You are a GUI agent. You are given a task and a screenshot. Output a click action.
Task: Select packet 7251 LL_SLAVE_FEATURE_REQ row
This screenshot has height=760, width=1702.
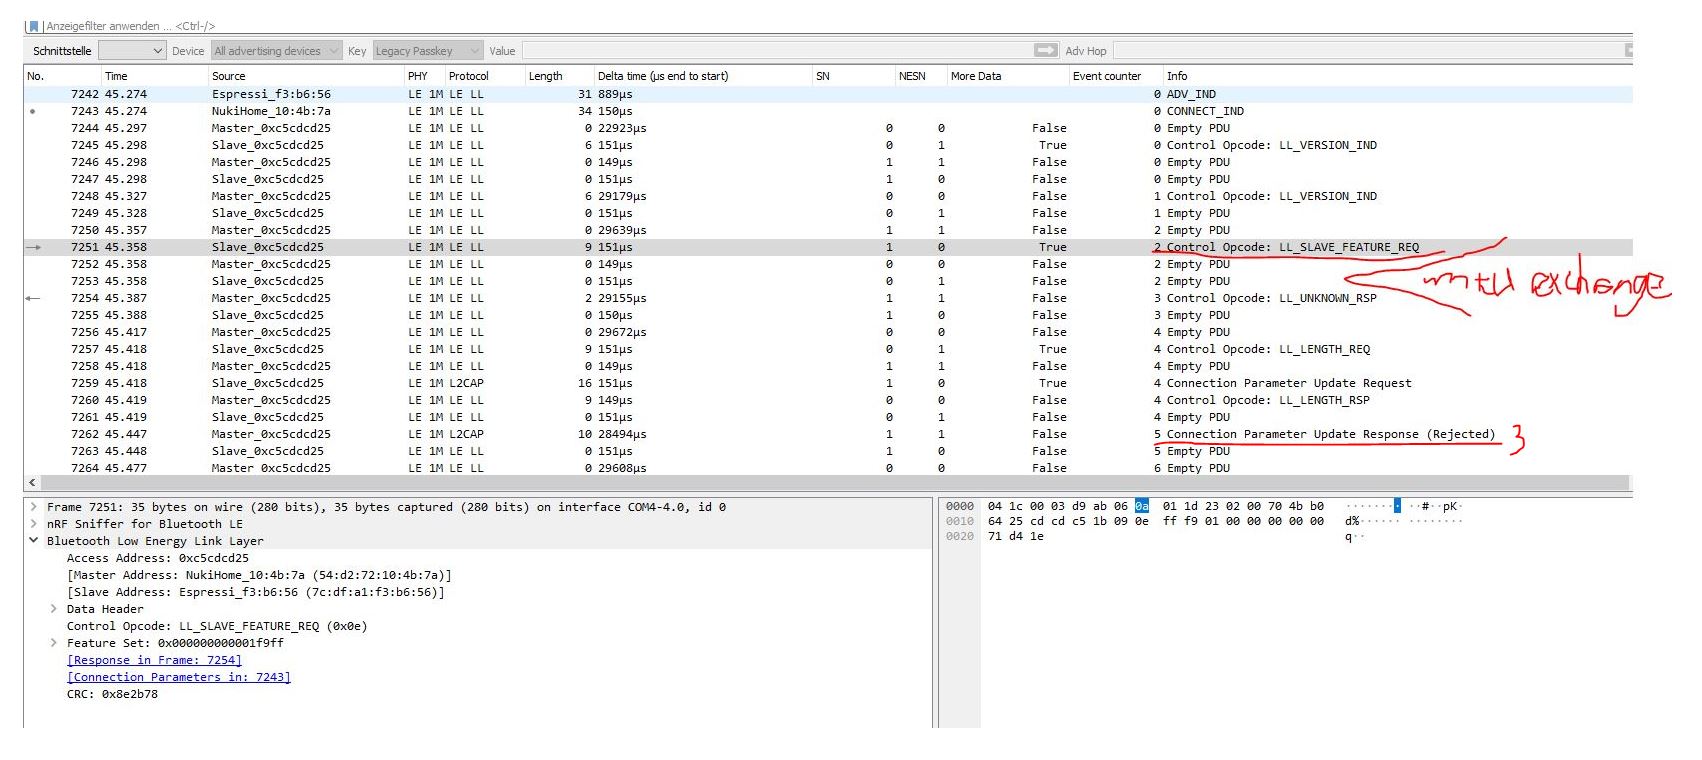point(828,247)
